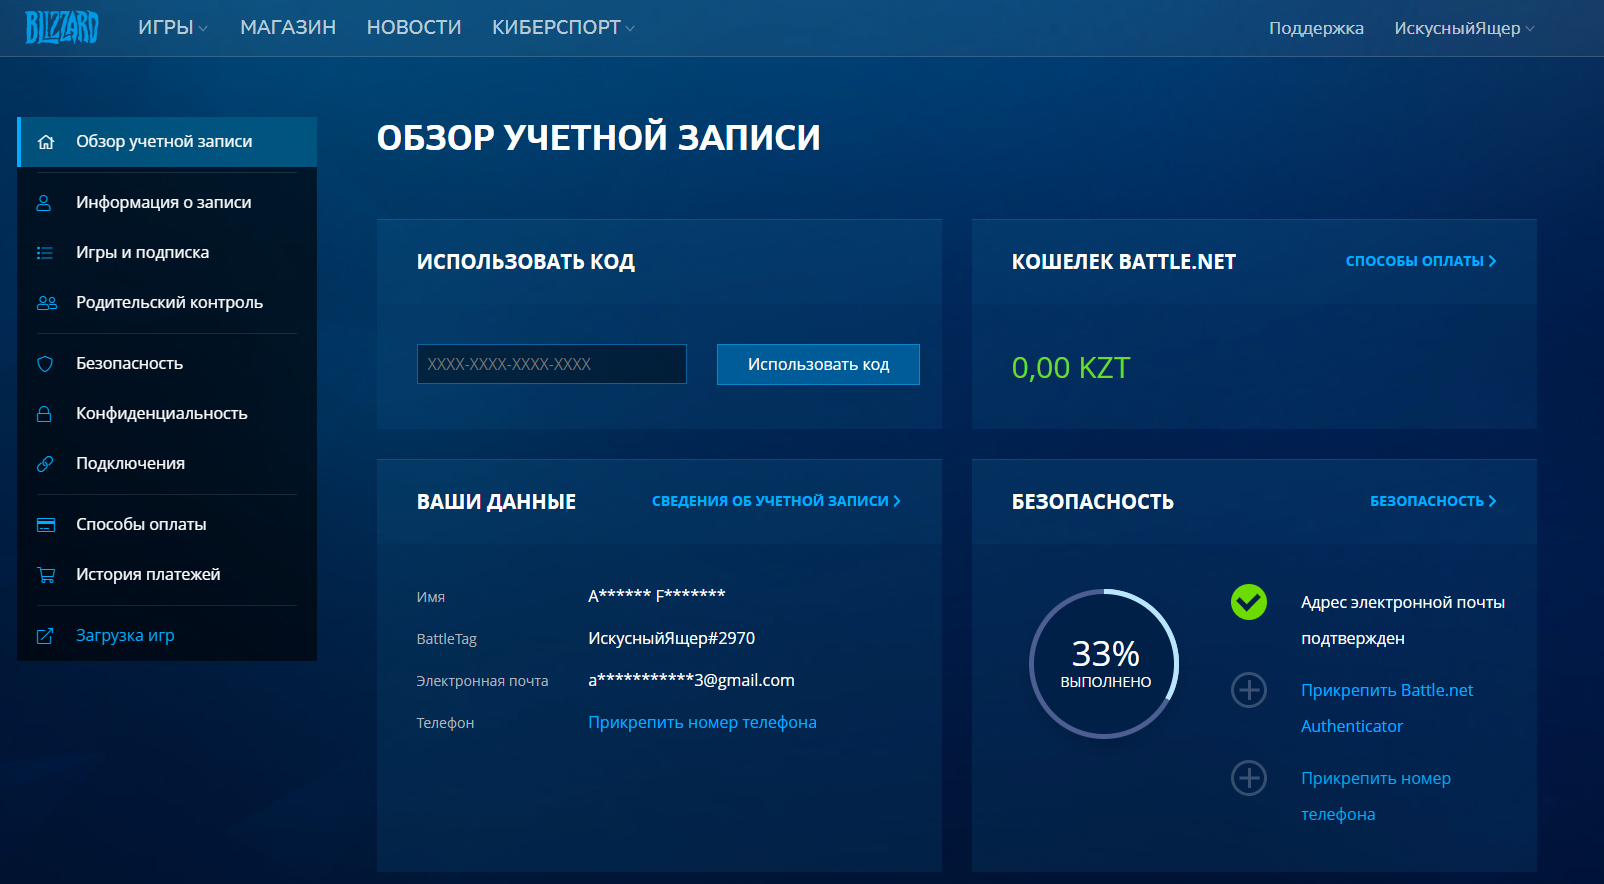Focus the XXXX-XXXX-XXXX-XXXX code field

tap(552, 364)
